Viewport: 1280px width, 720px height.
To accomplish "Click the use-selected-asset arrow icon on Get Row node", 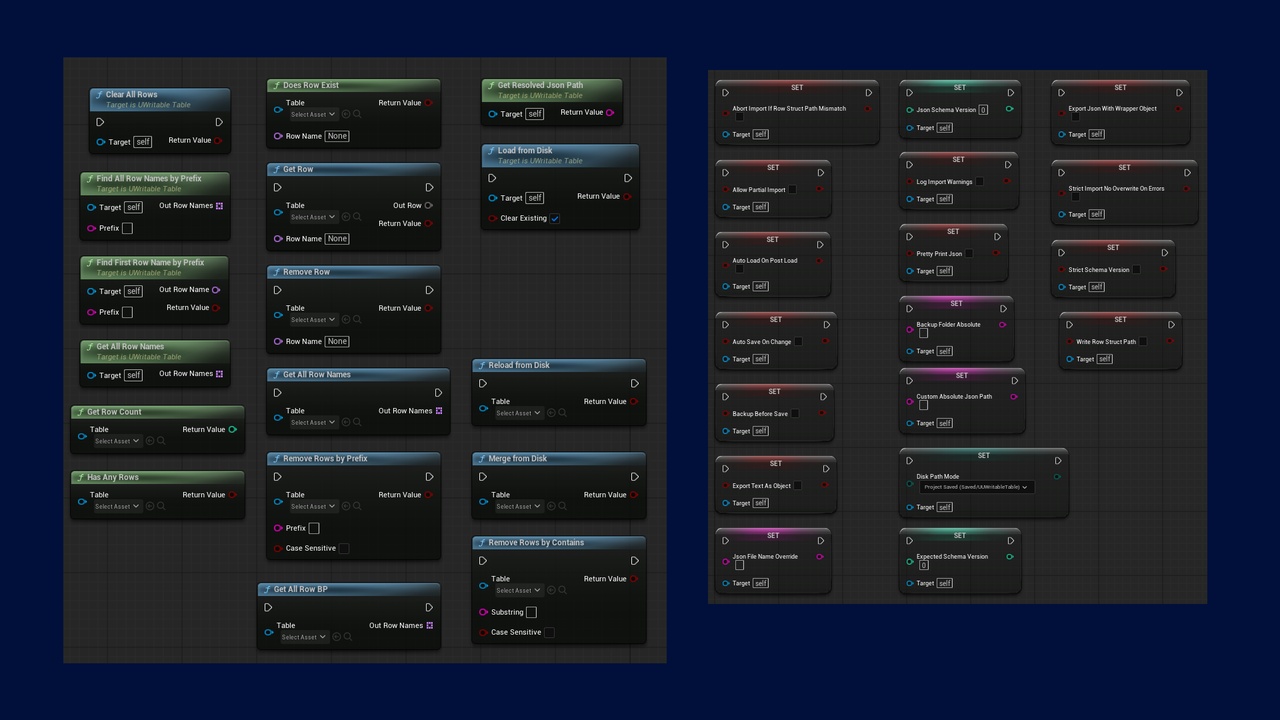I will coord(346,217).
